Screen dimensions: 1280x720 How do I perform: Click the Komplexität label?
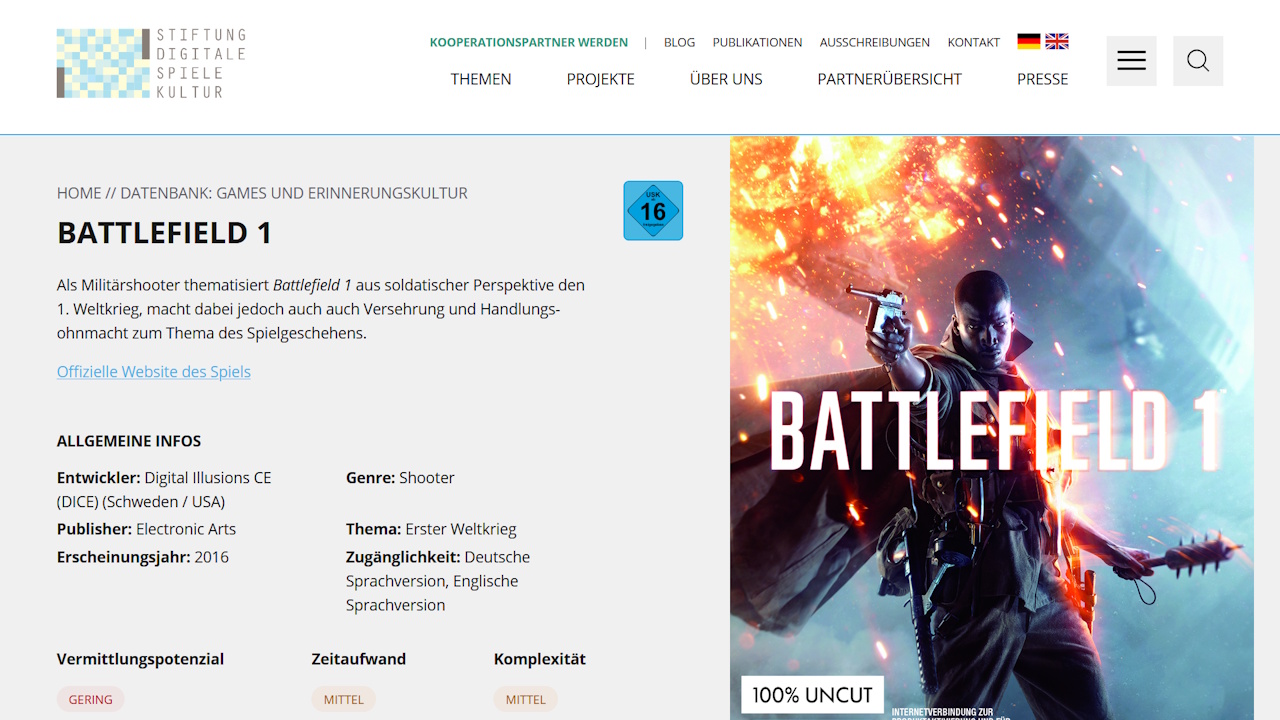point(540,659)
